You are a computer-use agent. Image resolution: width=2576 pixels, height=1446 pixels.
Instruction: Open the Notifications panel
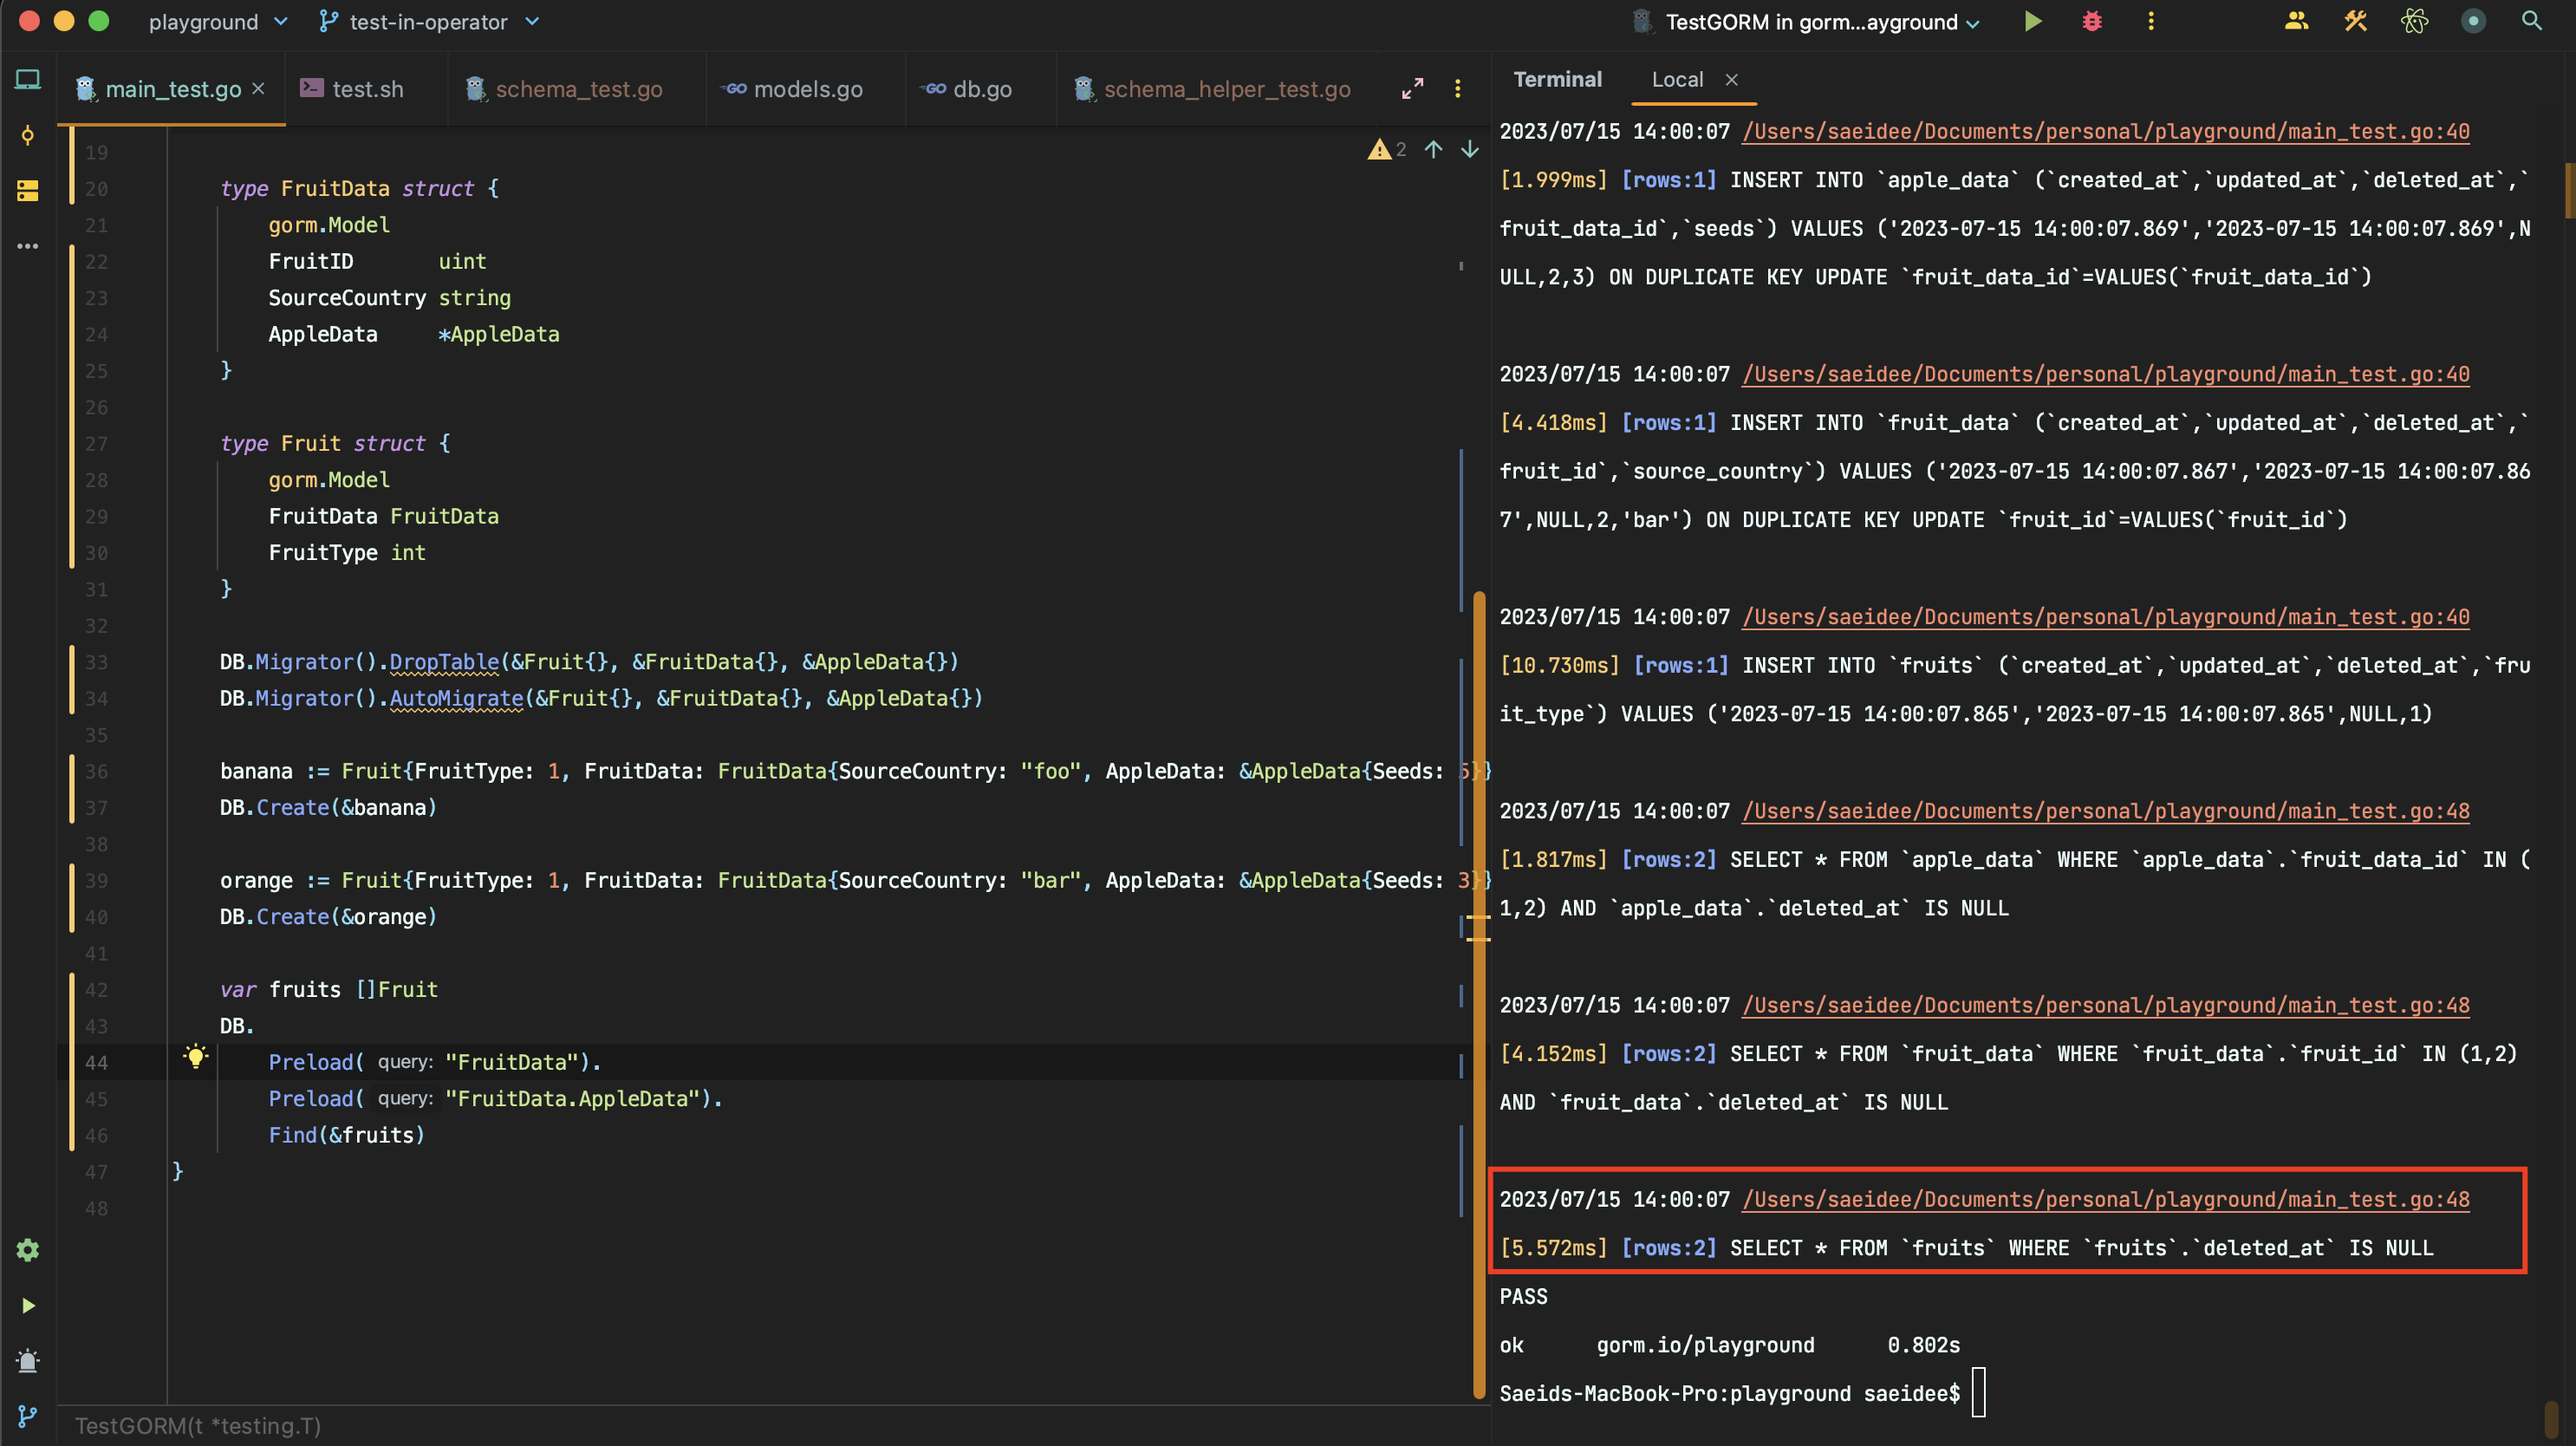click(x=27, y=1361)
